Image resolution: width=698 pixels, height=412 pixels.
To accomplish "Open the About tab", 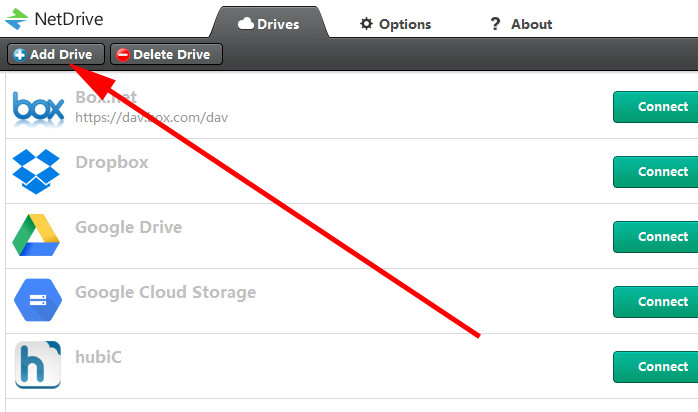I will (x=521, y=24).
